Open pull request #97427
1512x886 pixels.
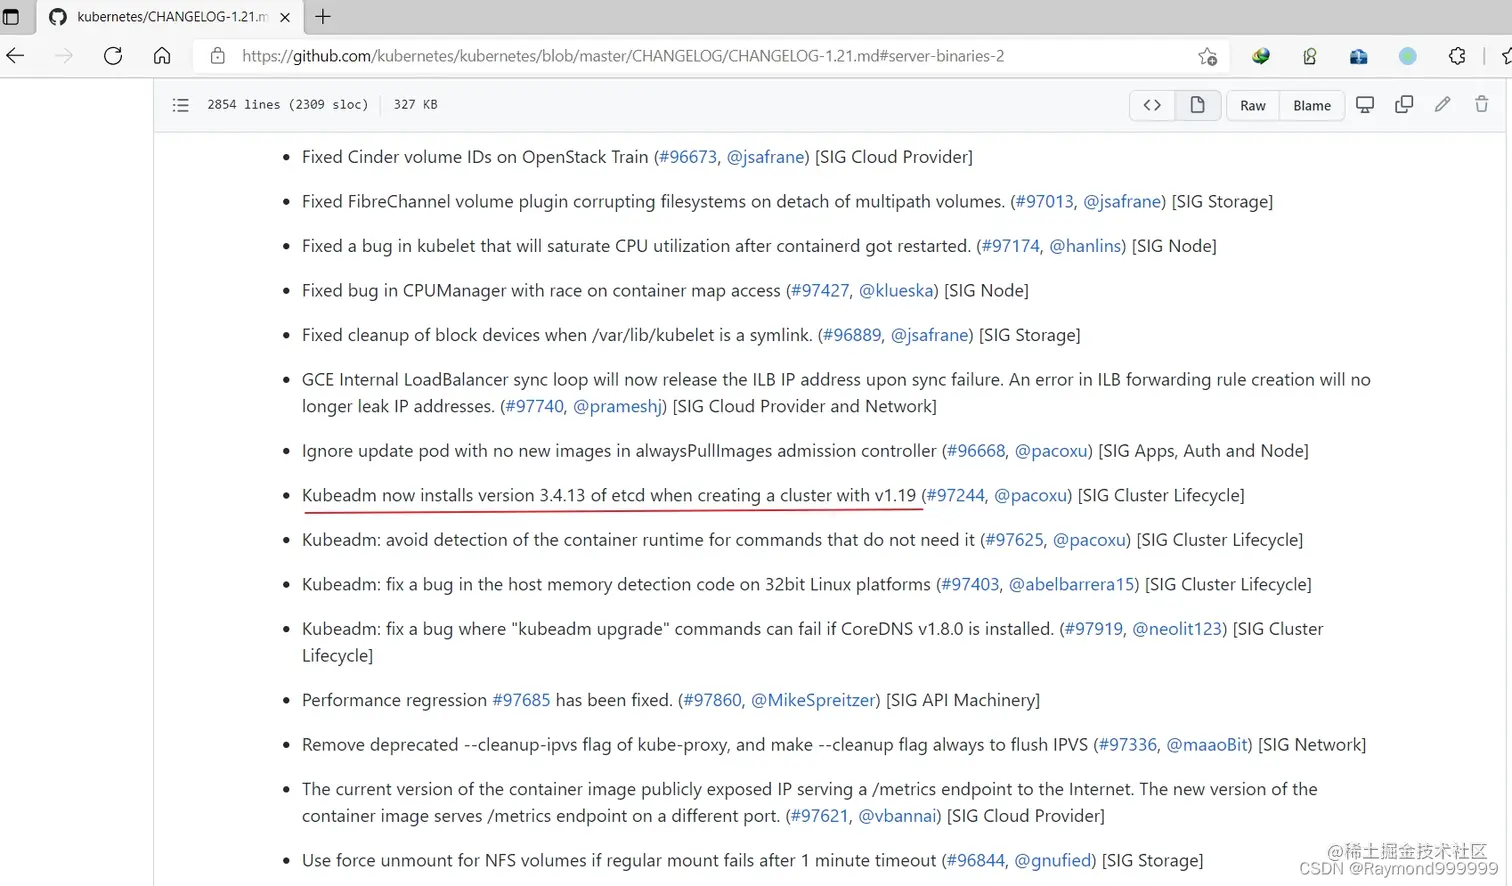(x=820, y=291)
